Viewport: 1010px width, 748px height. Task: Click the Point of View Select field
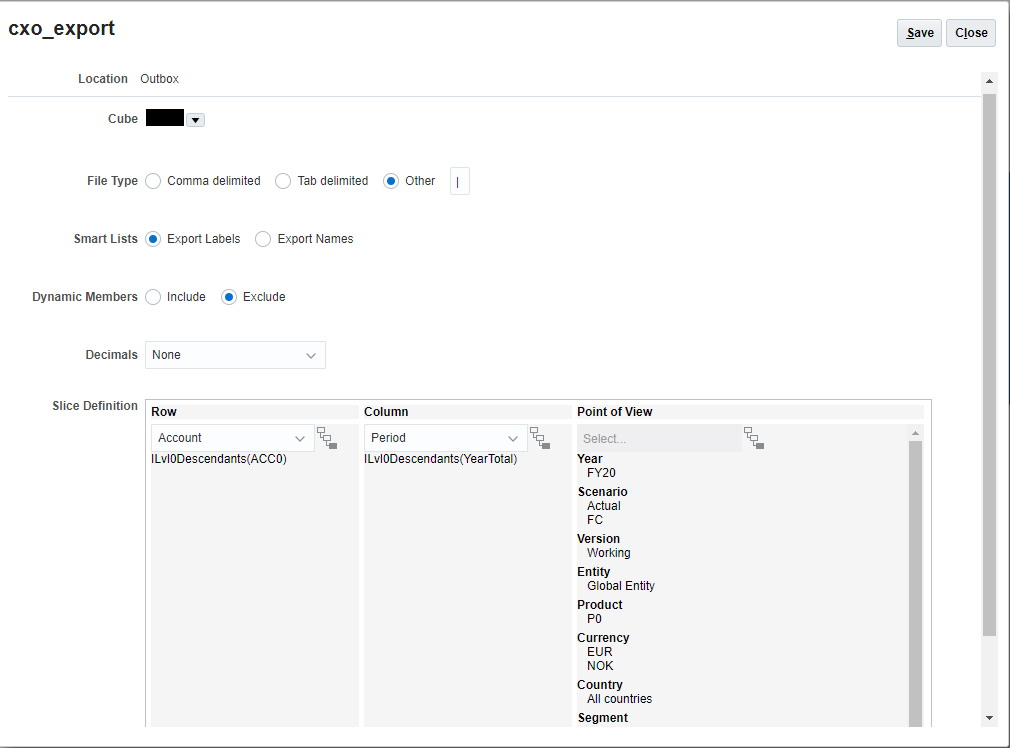point(659,438)
